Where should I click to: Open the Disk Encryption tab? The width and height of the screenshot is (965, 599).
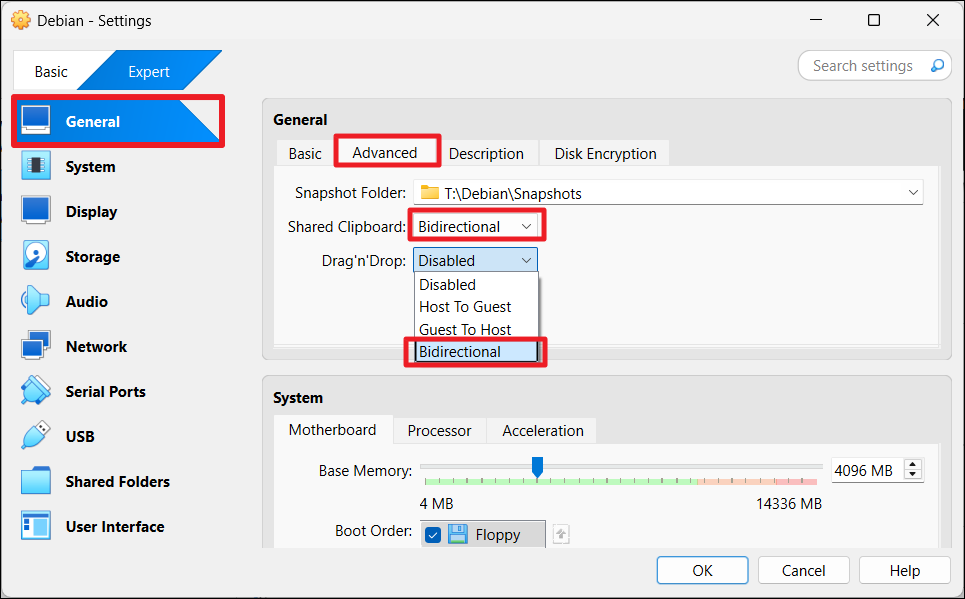pos(605,153)
